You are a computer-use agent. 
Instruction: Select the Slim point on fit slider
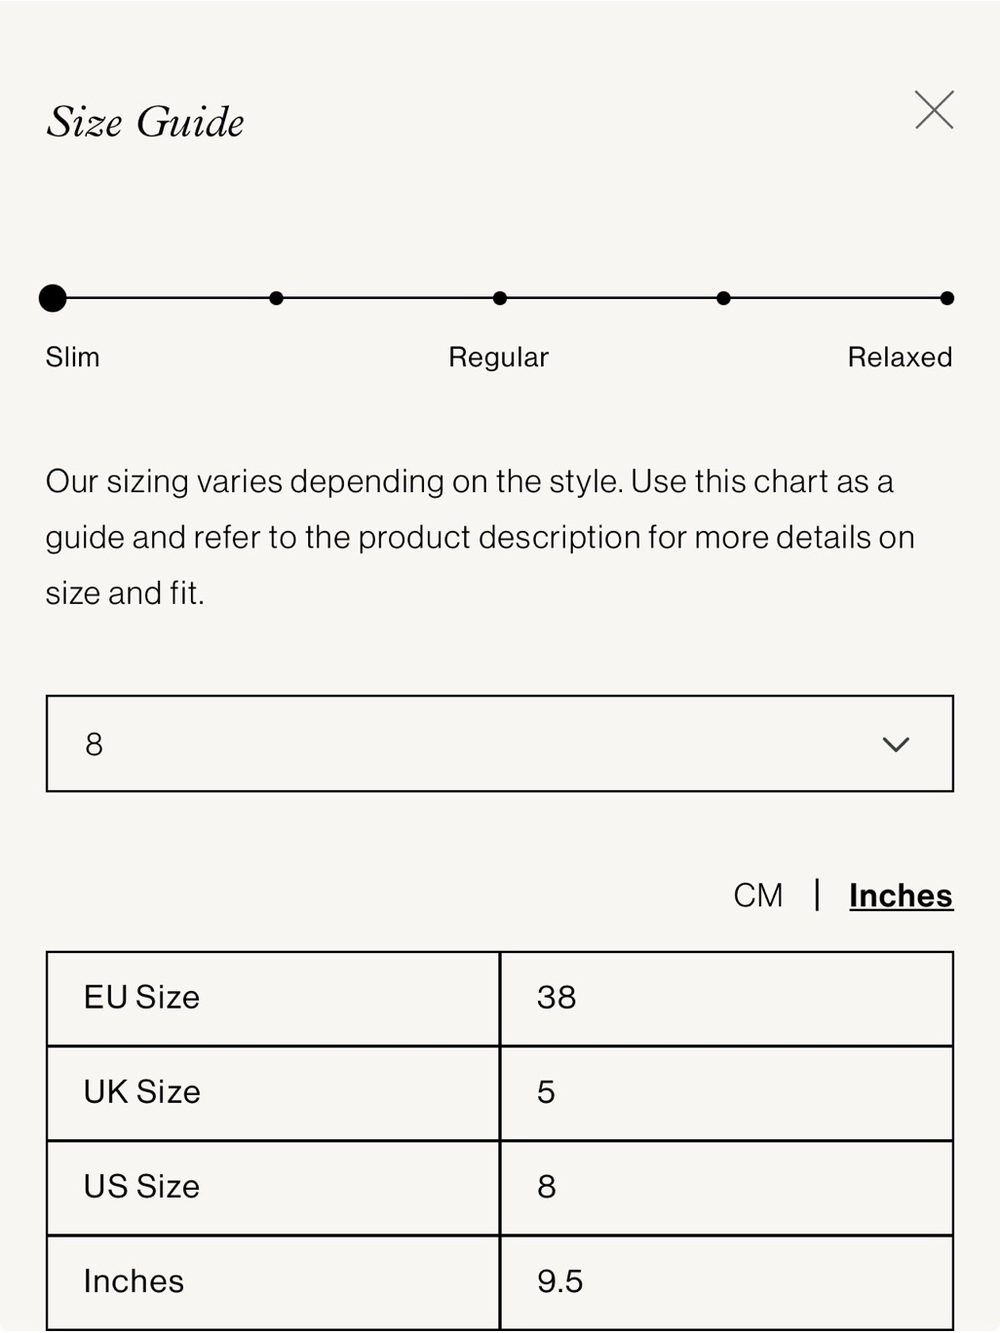(53, 298)
